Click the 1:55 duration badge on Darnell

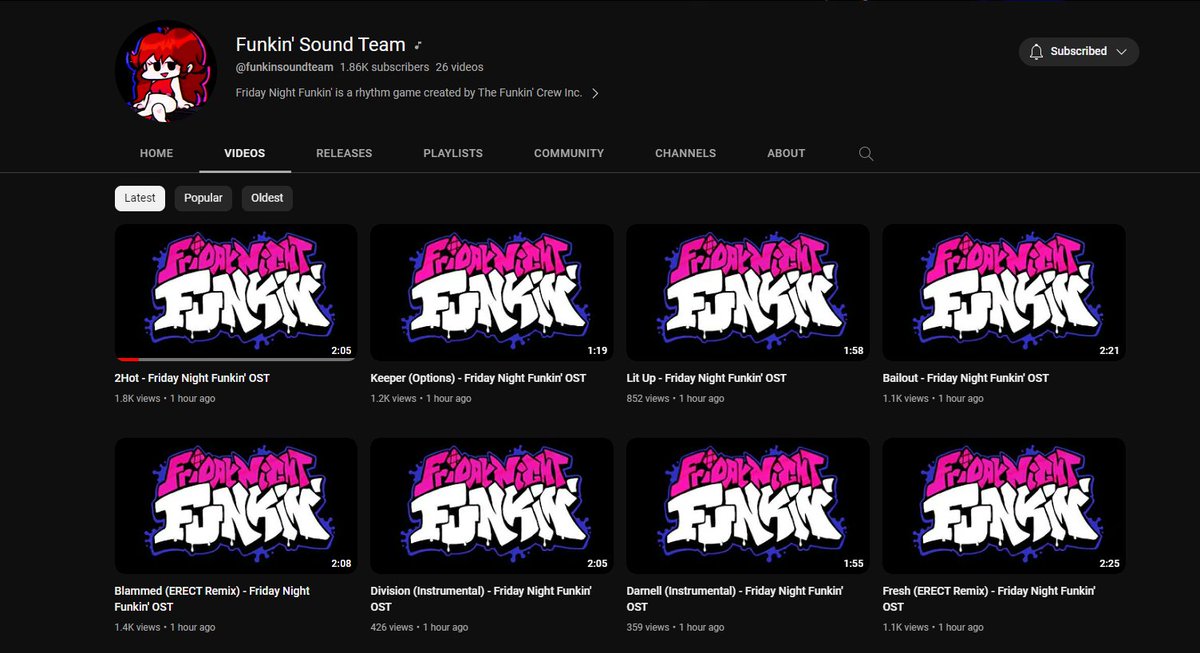point(853,564)
